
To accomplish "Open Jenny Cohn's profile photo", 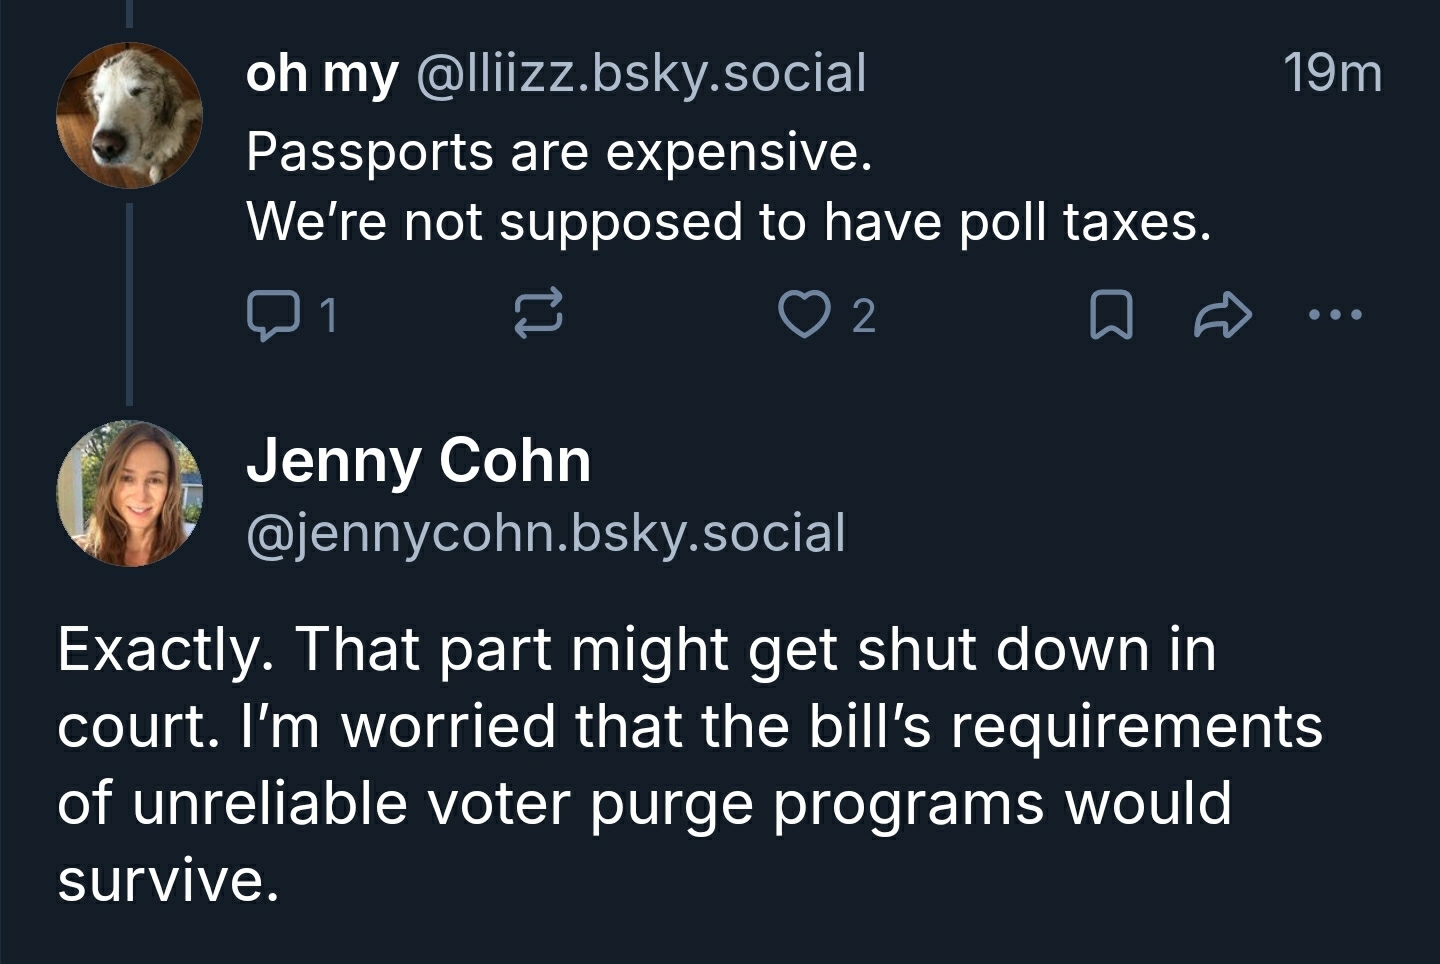I will pos(129,493).
